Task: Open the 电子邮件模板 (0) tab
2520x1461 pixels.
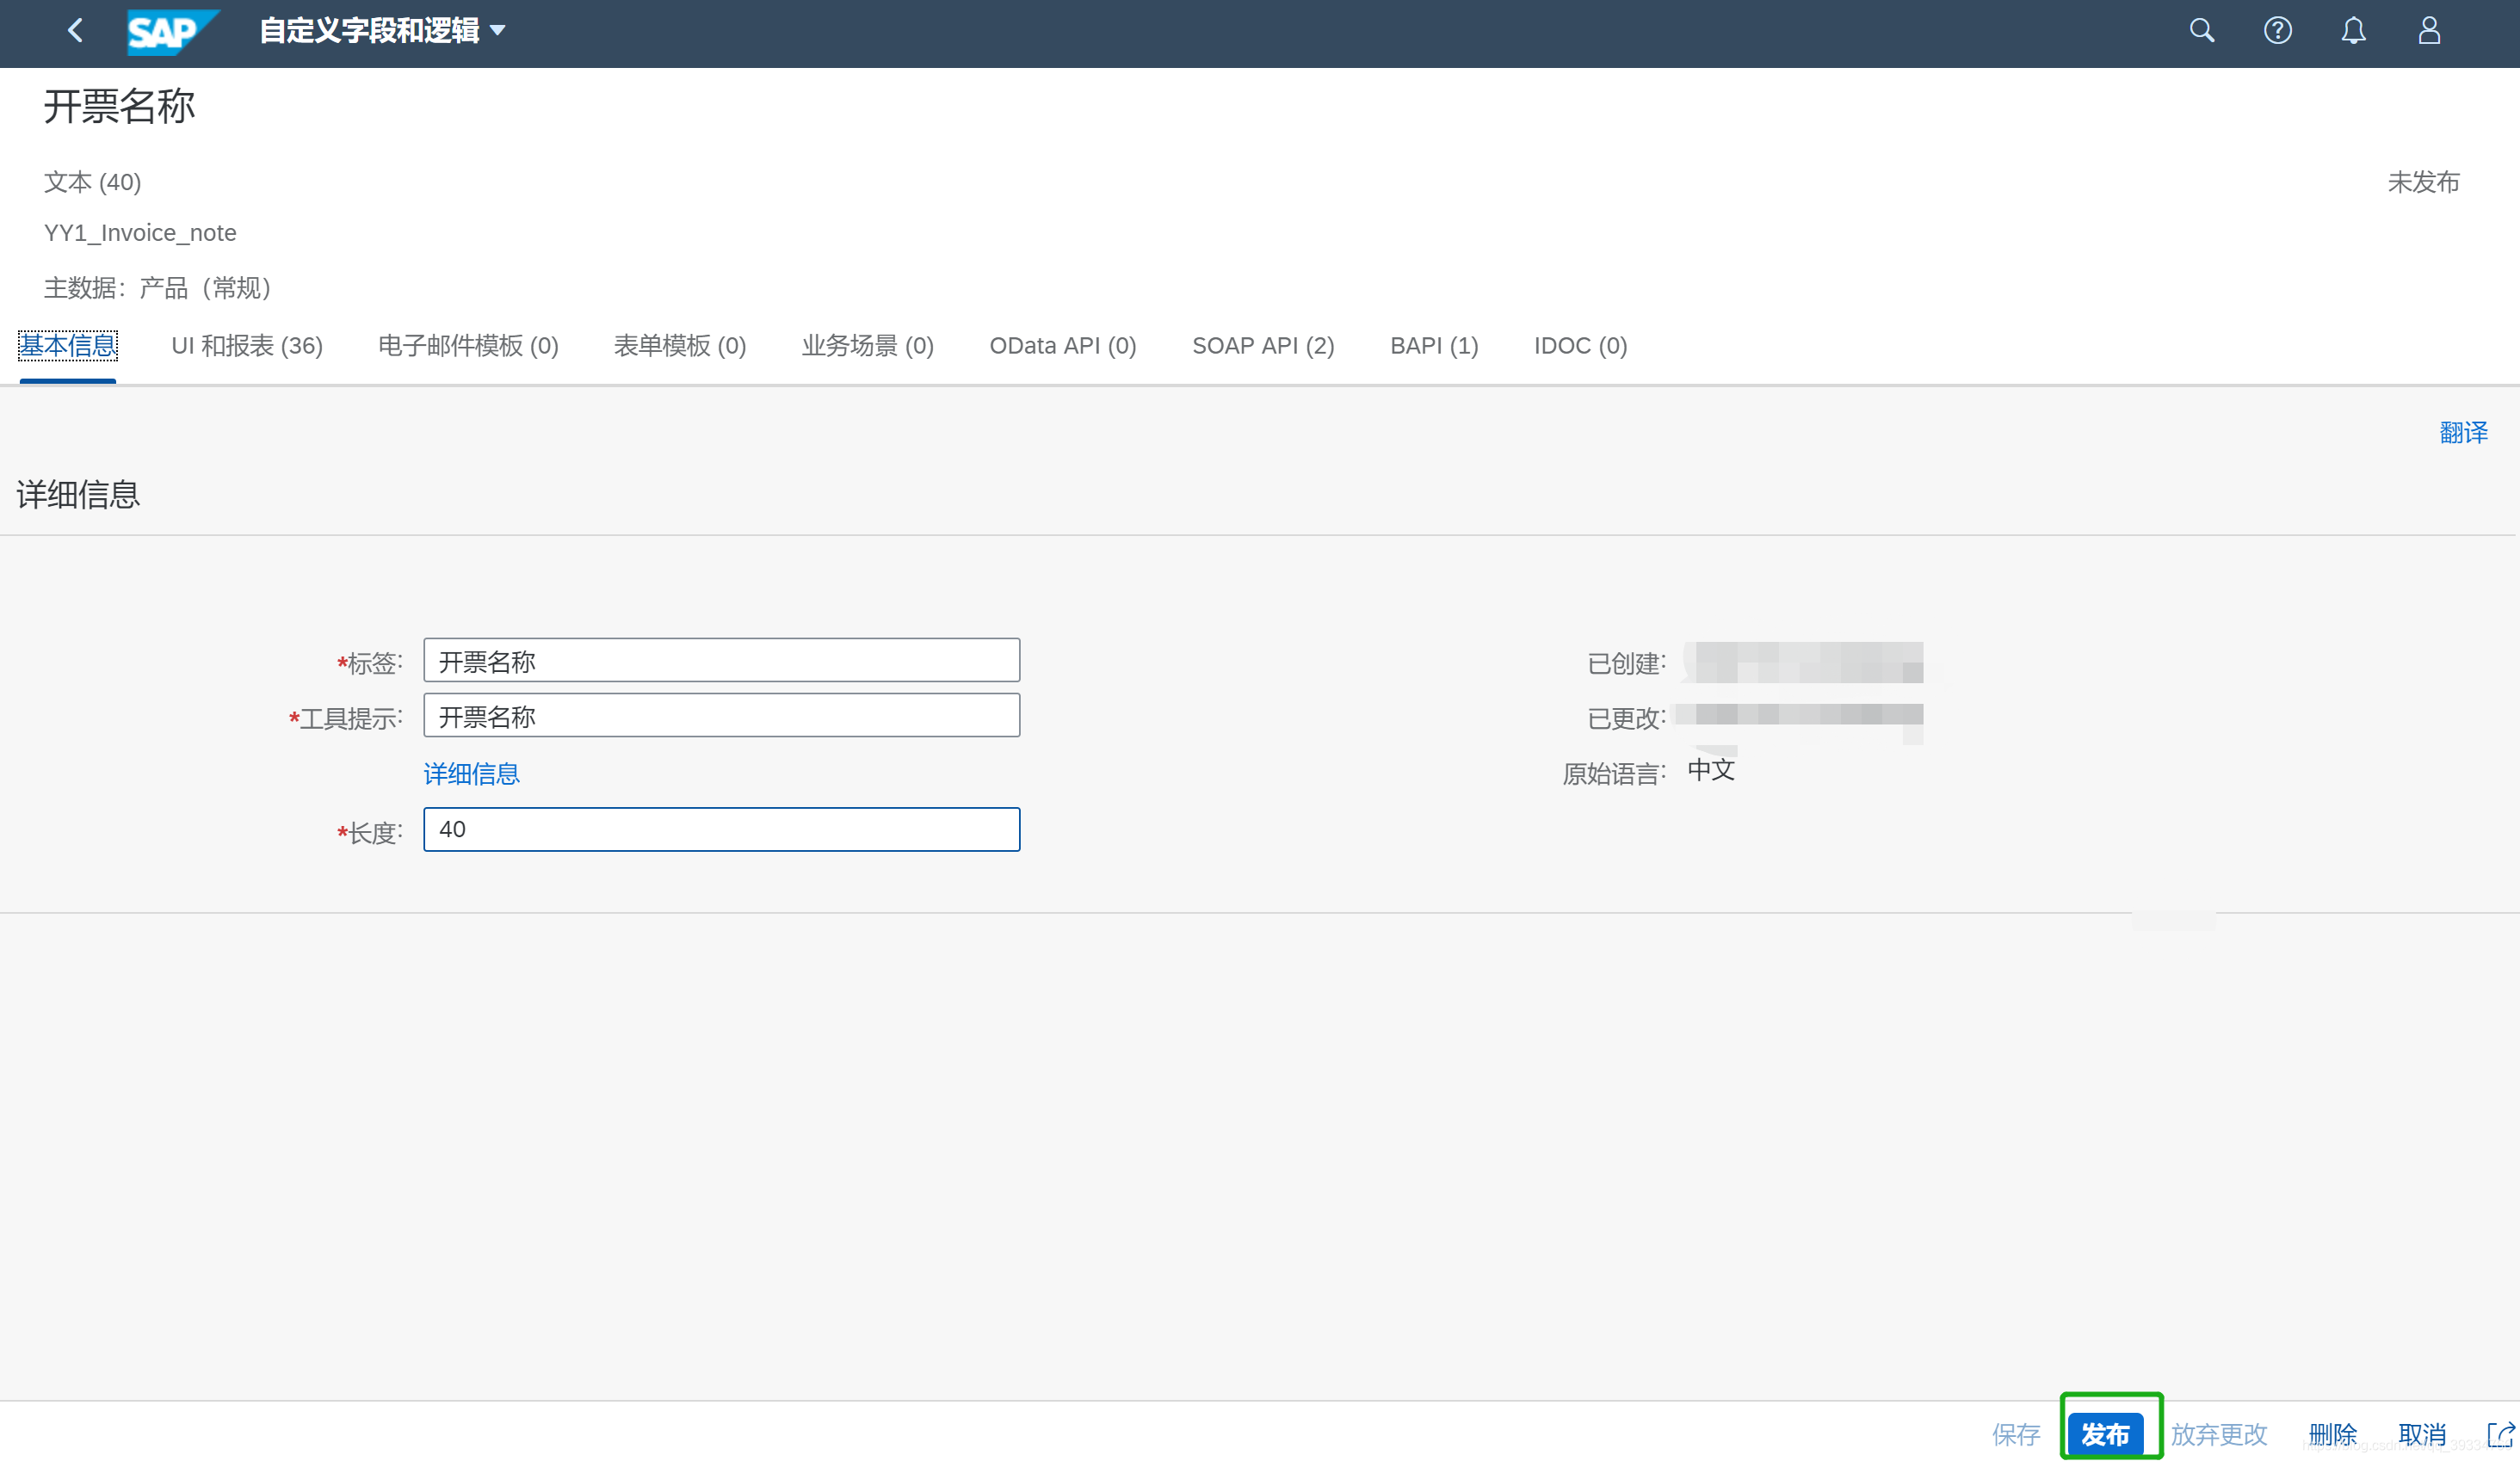Action: click(468, 346)
